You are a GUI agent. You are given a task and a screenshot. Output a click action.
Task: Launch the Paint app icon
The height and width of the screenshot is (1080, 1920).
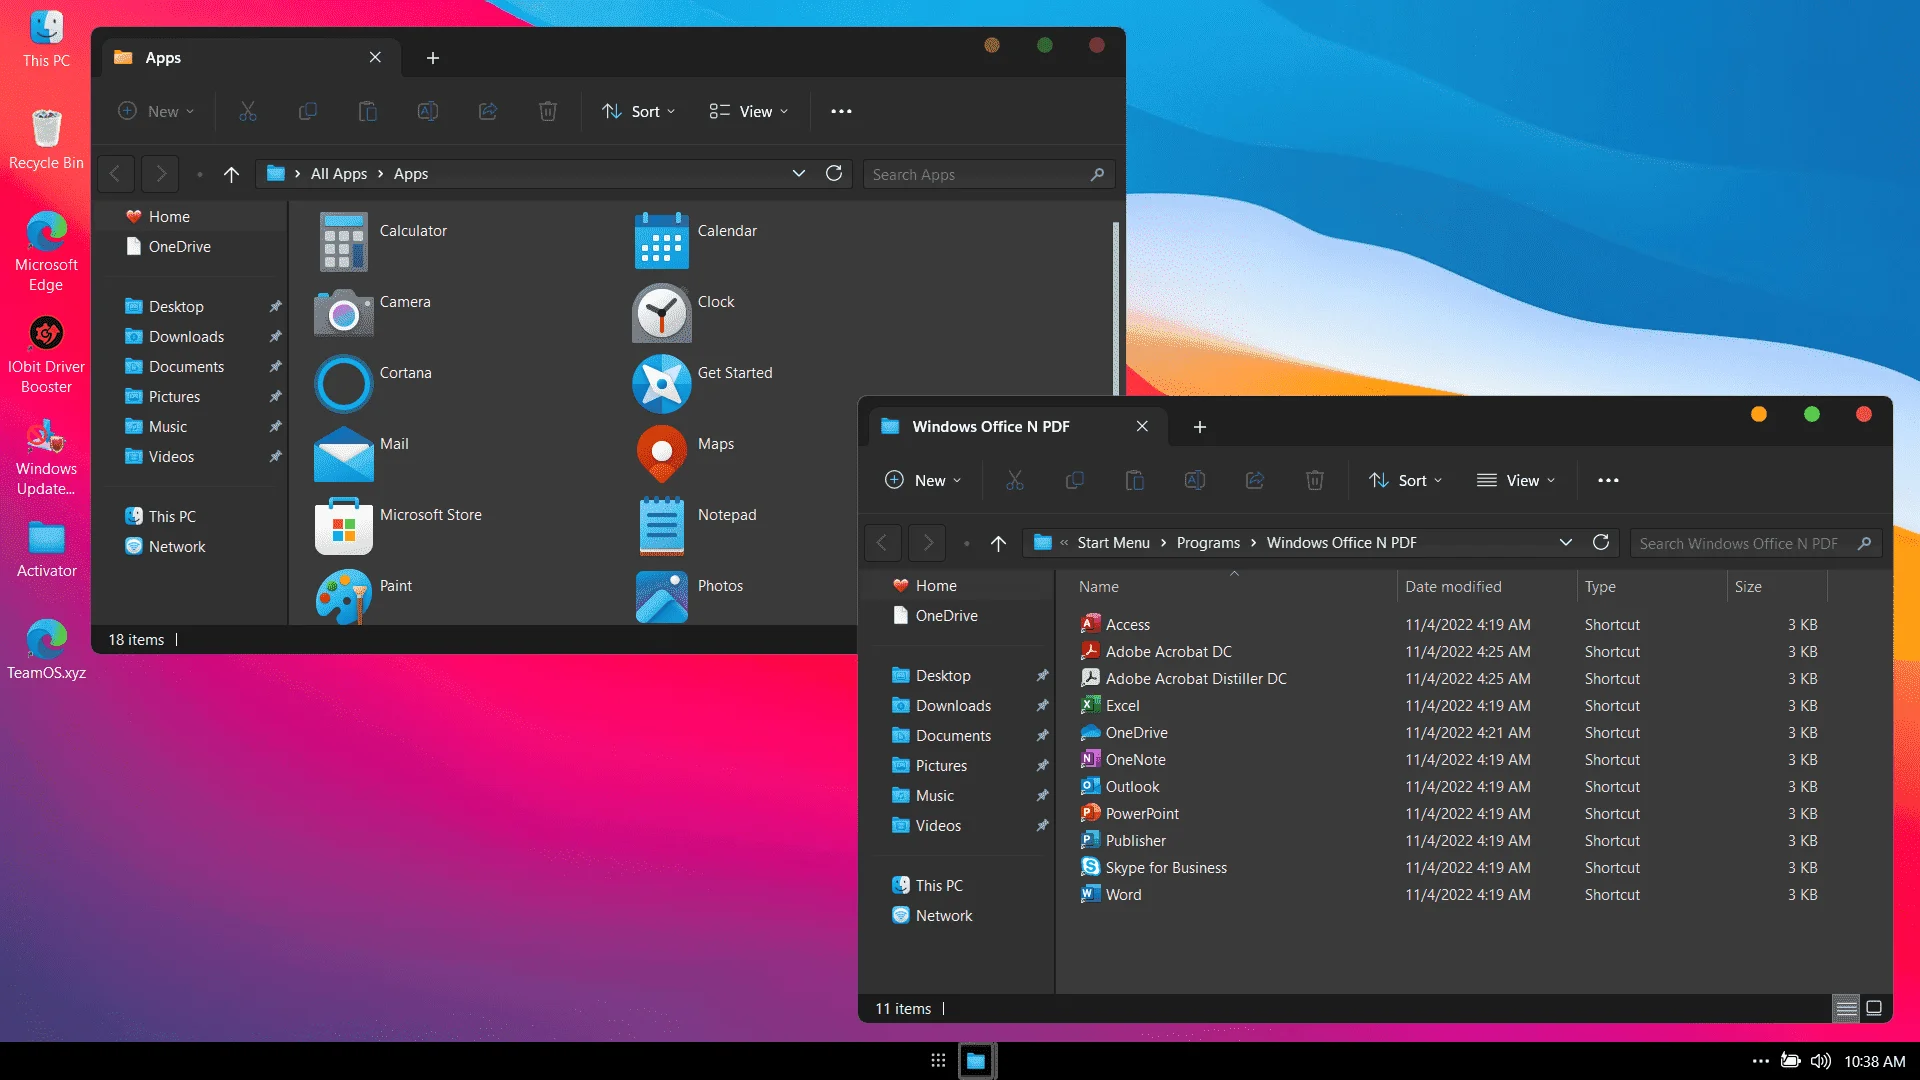[343, 597]
